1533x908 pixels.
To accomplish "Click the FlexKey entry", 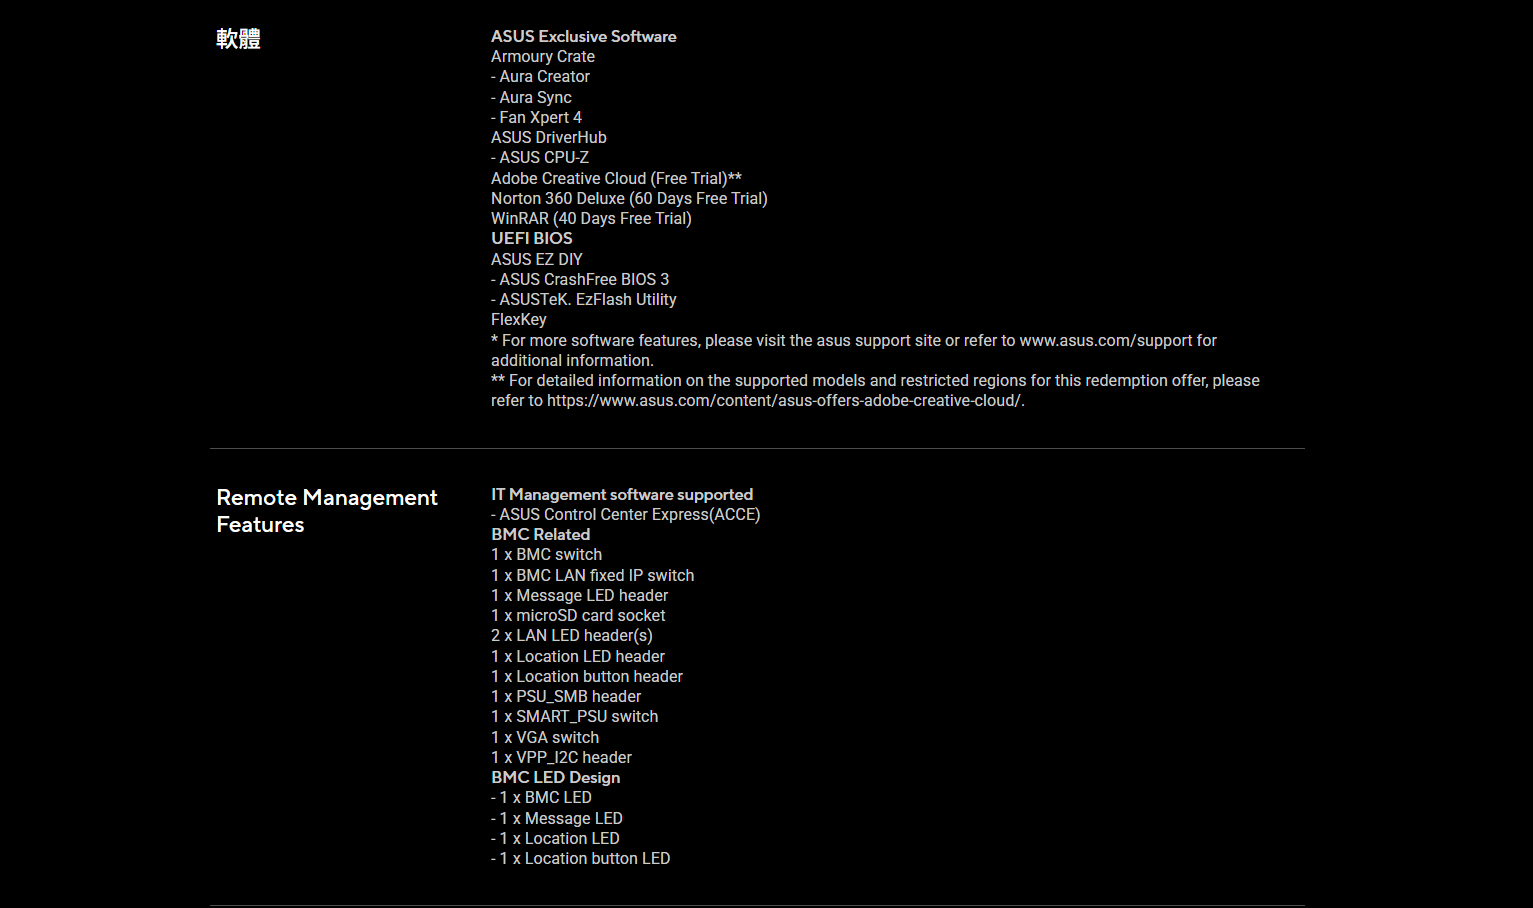I will coord(518,320).
